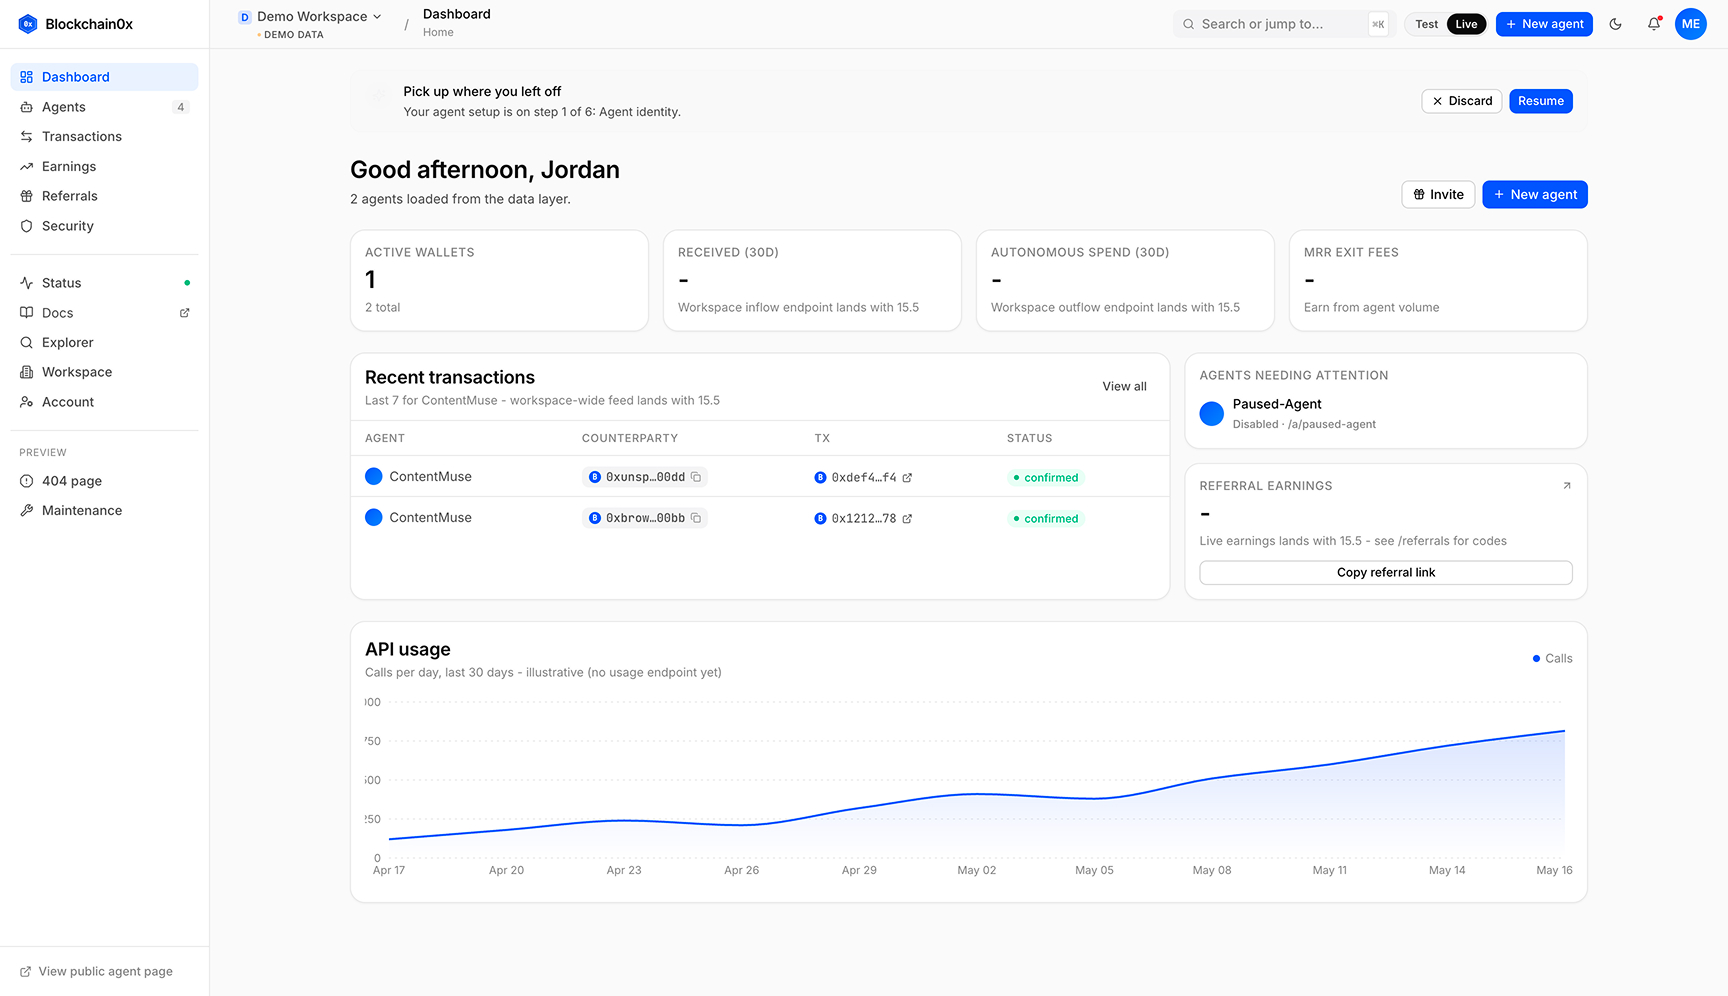Screen dimensions: 1728x996
Task: Click the first confirmed status badge
Action: (x=1045, y=478)
